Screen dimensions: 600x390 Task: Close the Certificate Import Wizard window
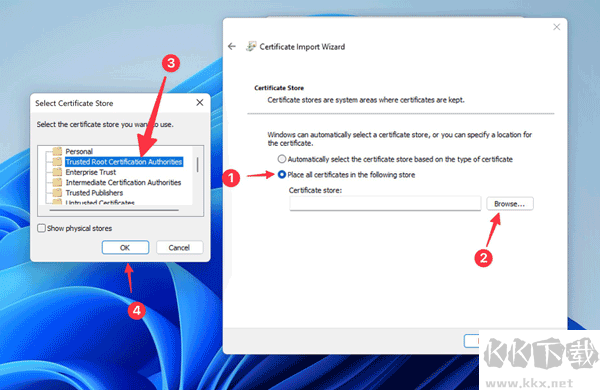(x=557, y=27)
